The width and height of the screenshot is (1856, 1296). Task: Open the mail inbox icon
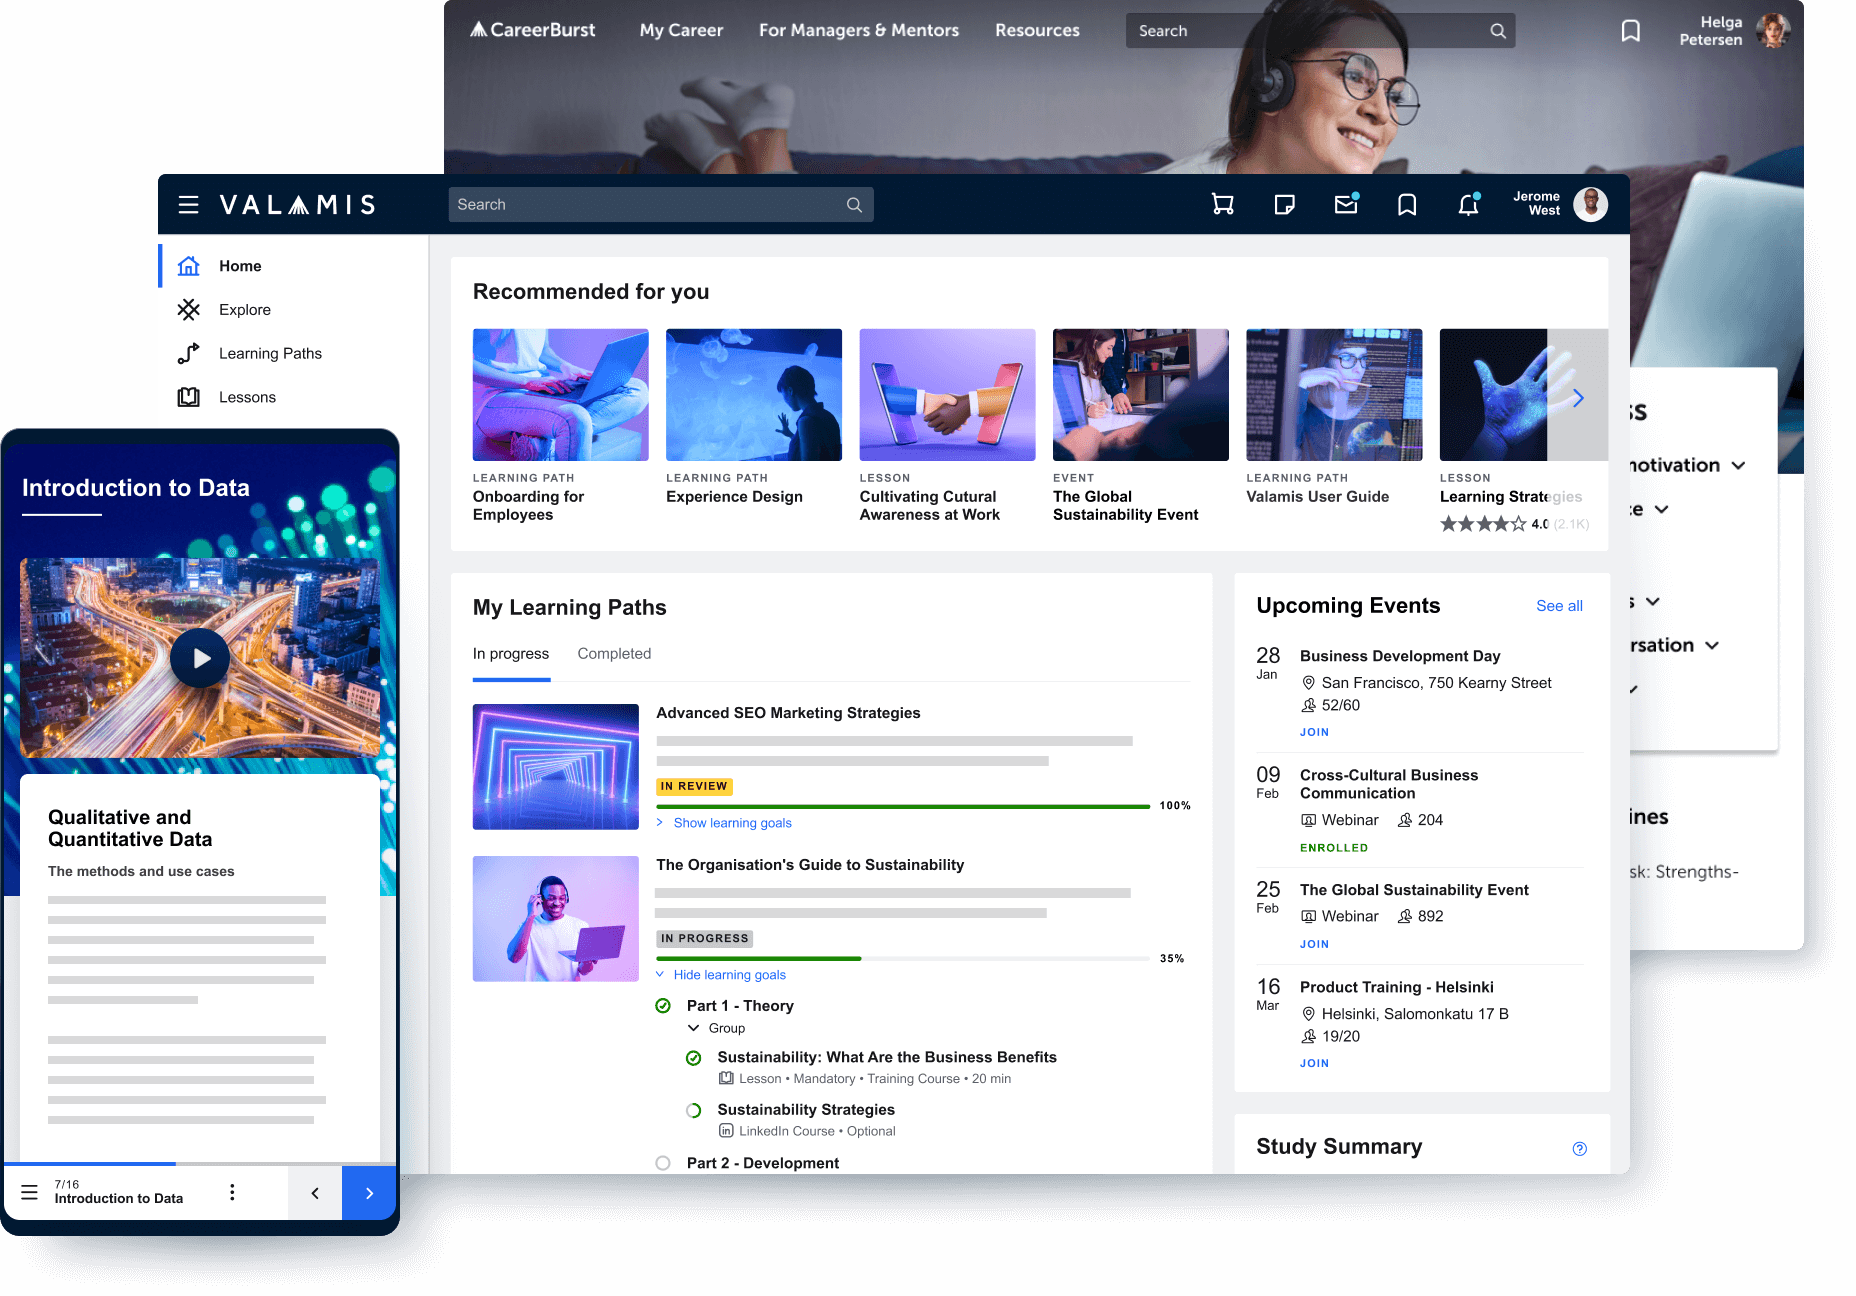(1346, 205)
